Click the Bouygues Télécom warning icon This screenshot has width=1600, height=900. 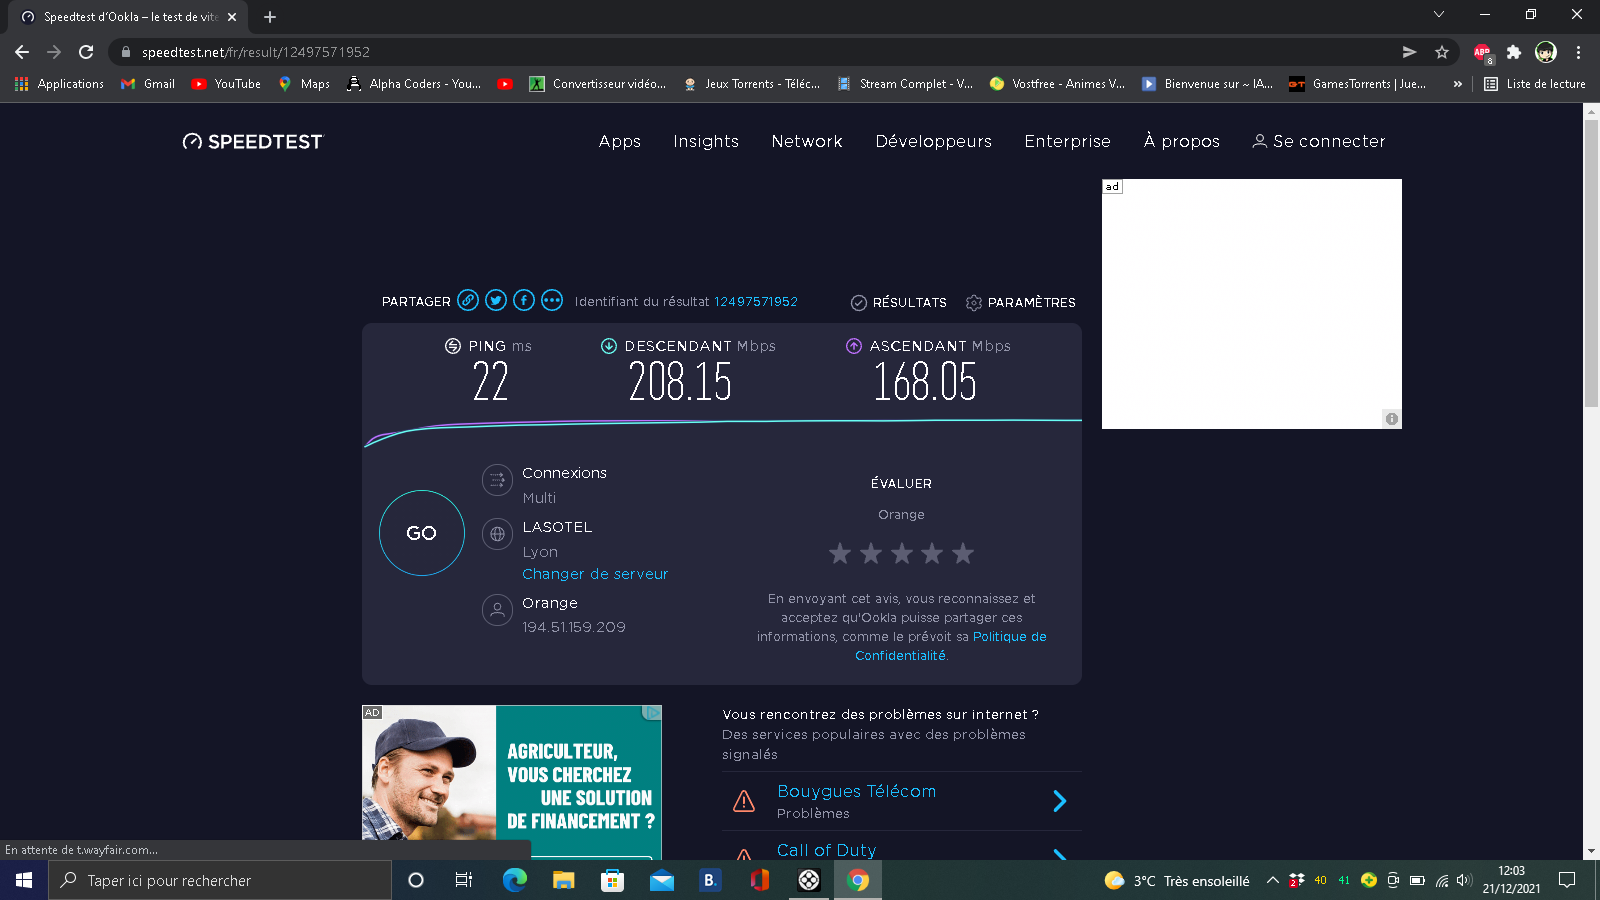tap(744, 801)
